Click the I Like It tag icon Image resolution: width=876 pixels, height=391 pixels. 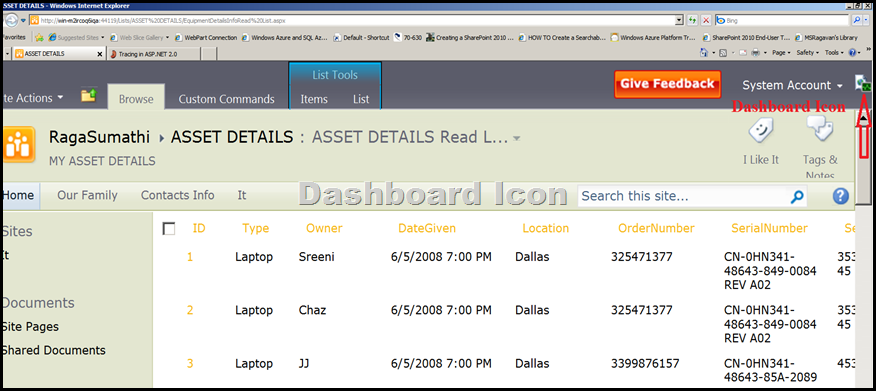(761, 130)
